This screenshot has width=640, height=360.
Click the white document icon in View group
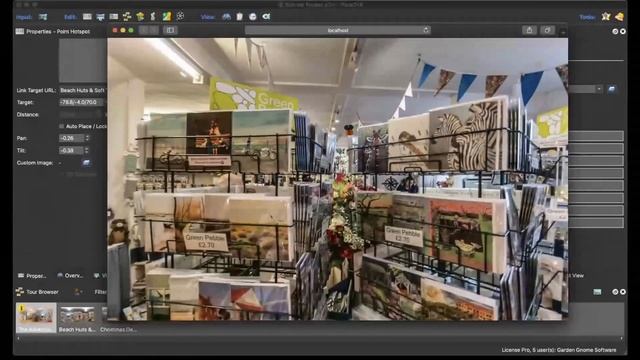click(x=240, y=17)
